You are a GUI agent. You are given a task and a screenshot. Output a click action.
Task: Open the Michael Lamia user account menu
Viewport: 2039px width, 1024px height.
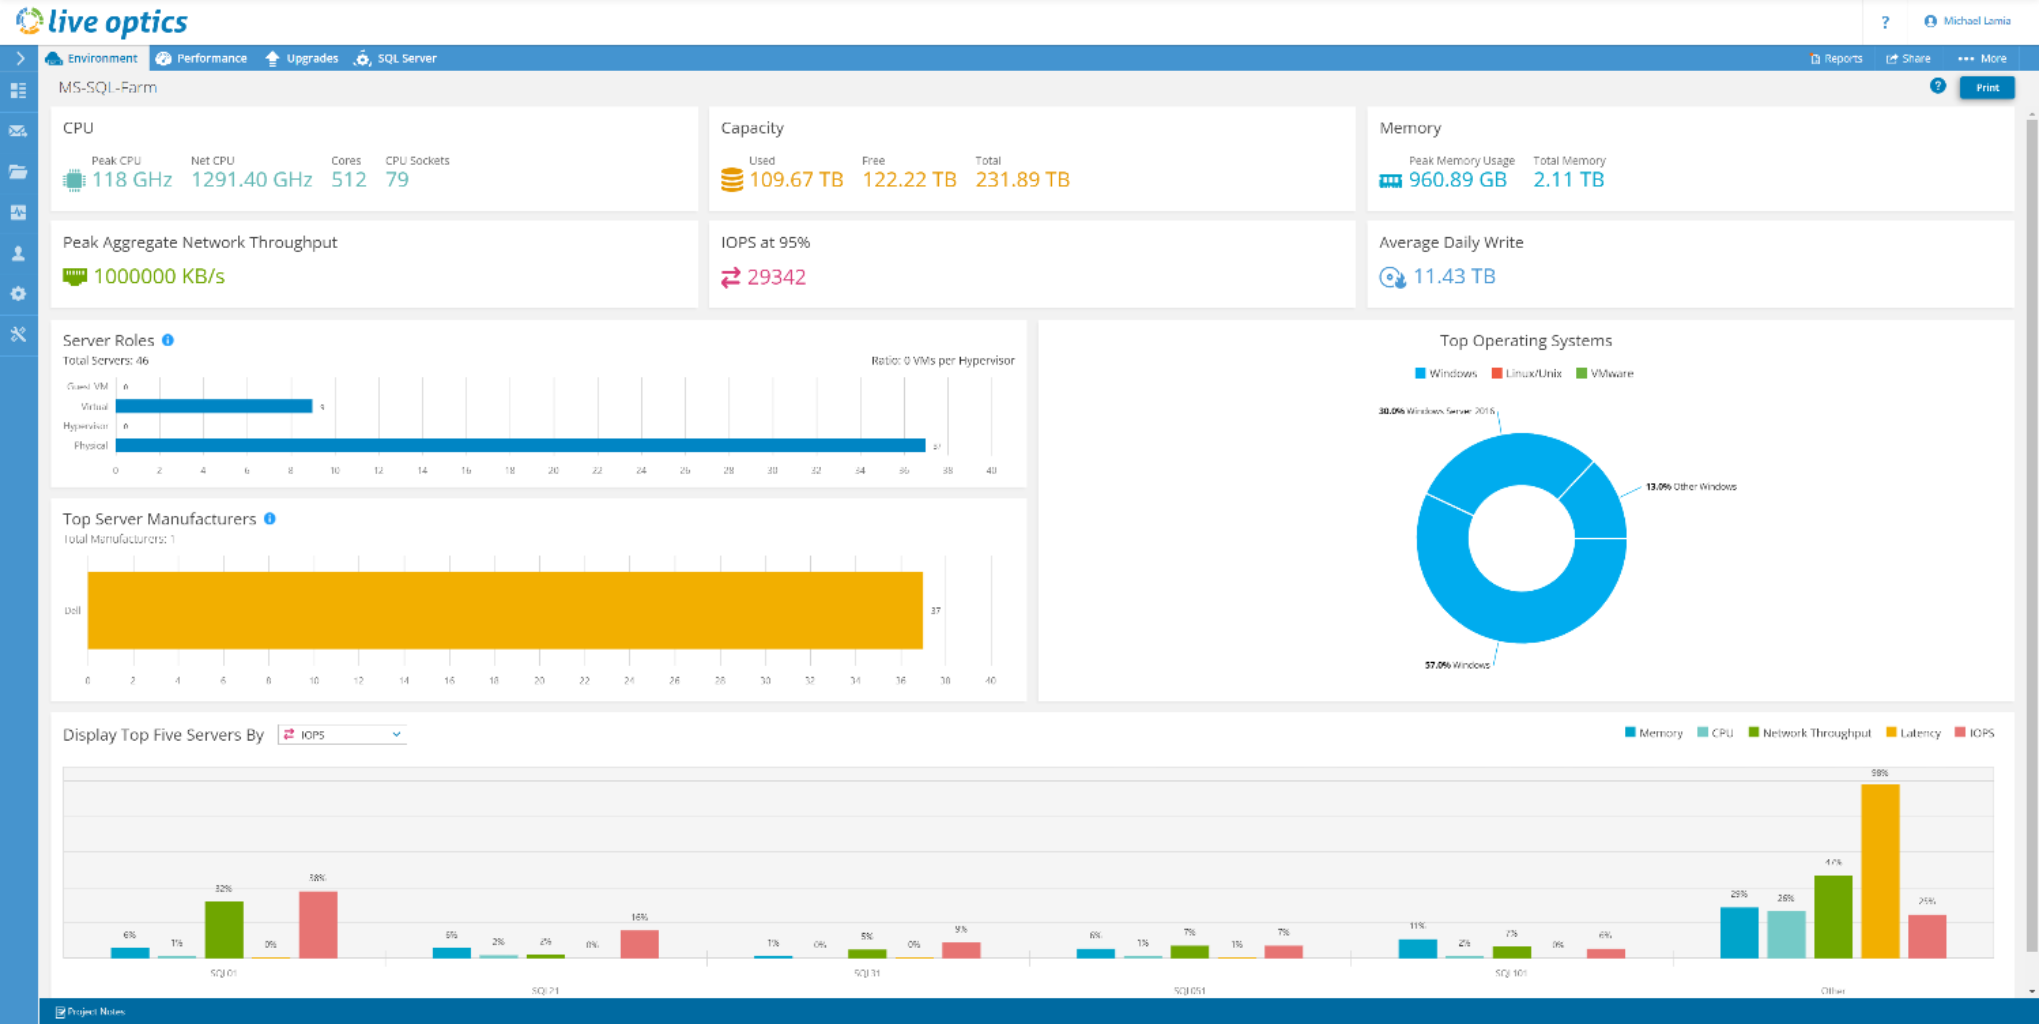[1967, 21]
